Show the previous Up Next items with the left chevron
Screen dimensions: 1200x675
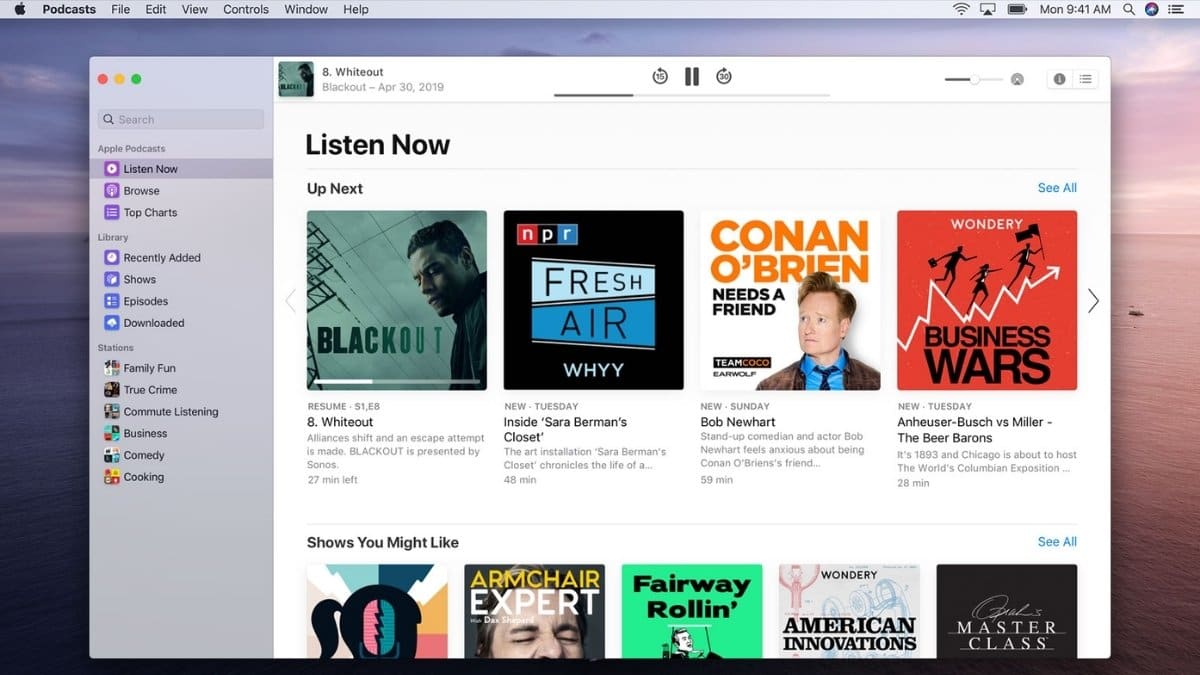pos(291,300)
